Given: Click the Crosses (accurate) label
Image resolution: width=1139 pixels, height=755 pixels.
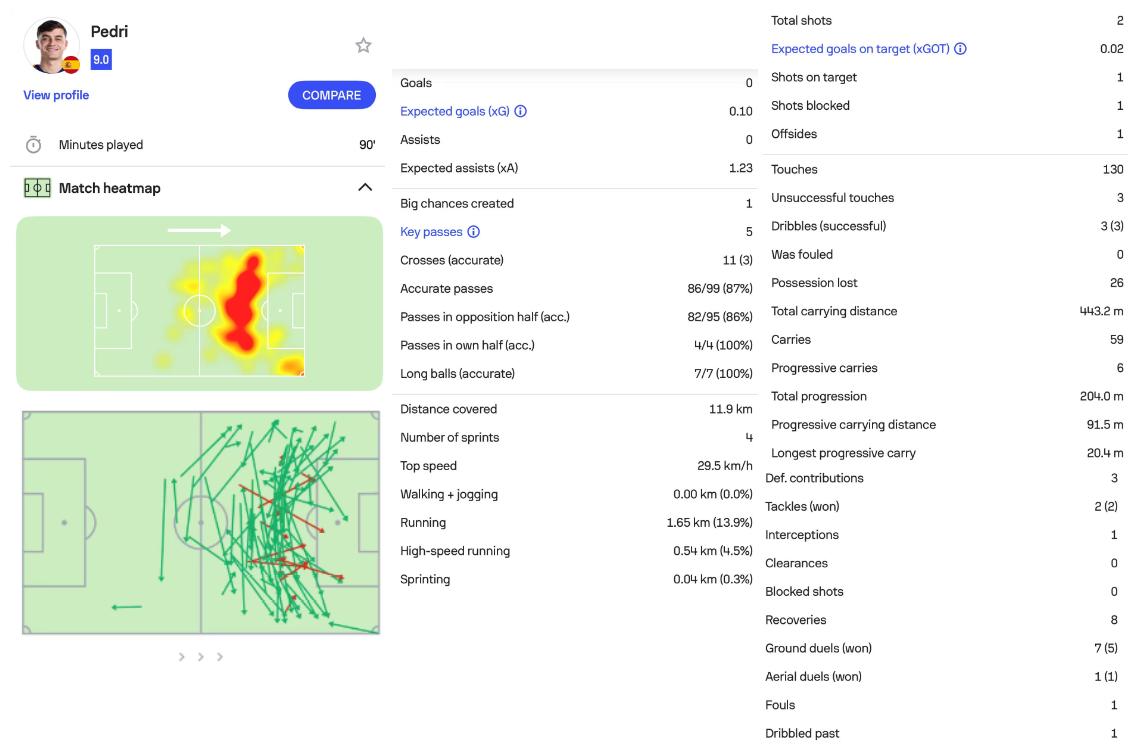Looking at the screenshot, I should pos(452,260).
